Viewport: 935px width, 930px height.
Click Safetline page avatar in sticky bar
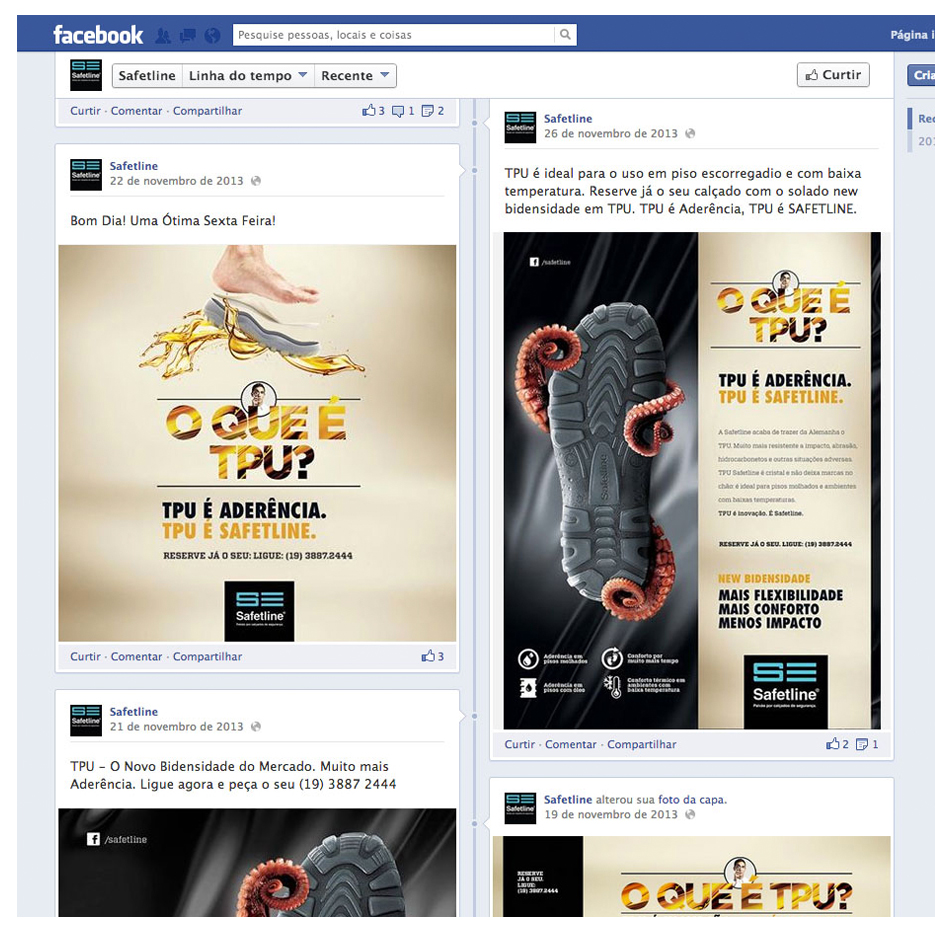86,75
